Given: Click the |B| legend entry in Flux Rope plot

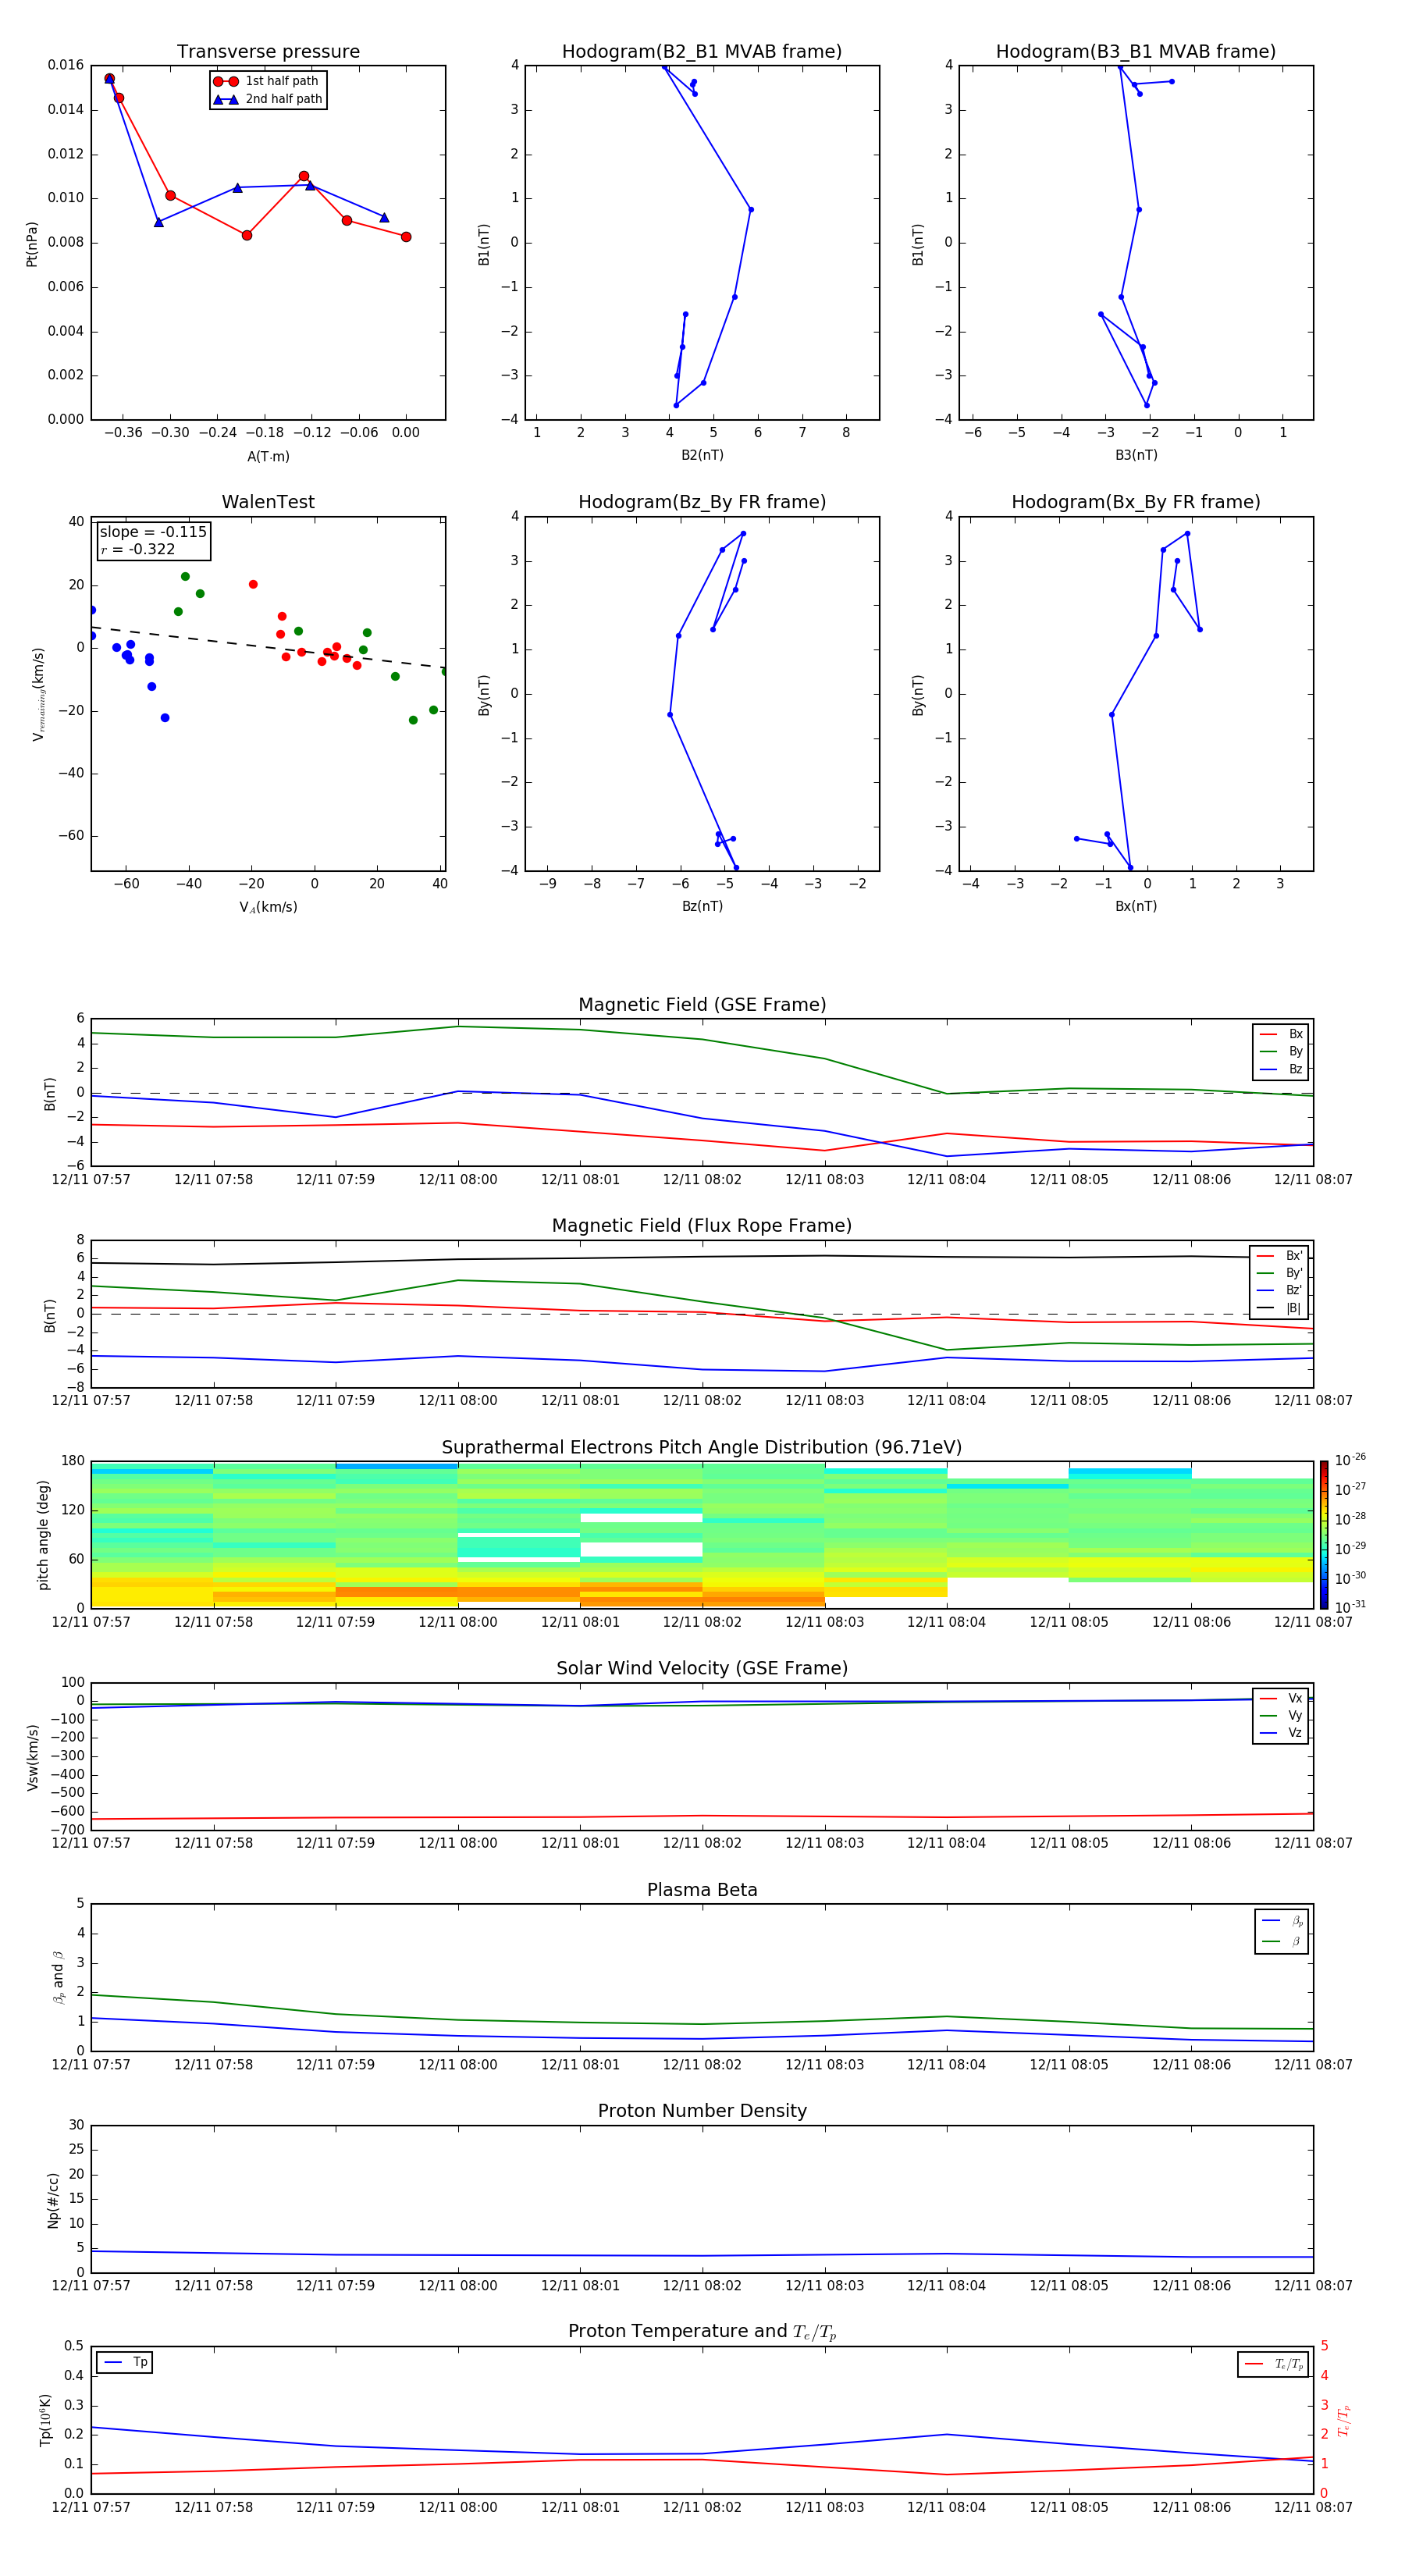Looking at the screenshot, I should pyautogui.click(x=1279, y=1308).
